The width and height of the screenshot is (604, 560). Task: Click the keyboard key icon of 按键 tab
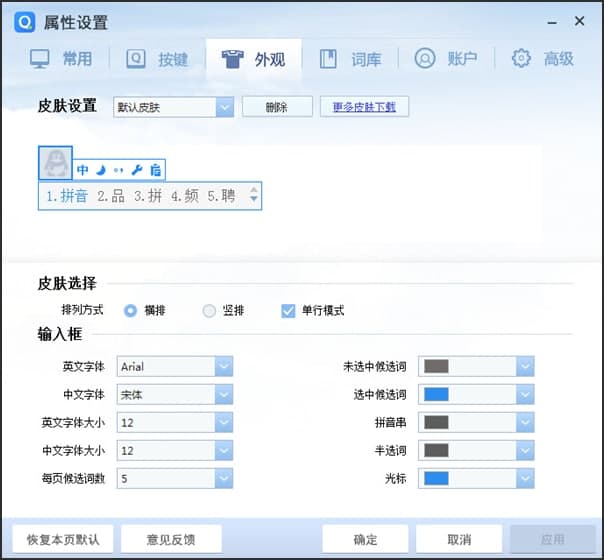pyautogui.click(x=136, y=59)
